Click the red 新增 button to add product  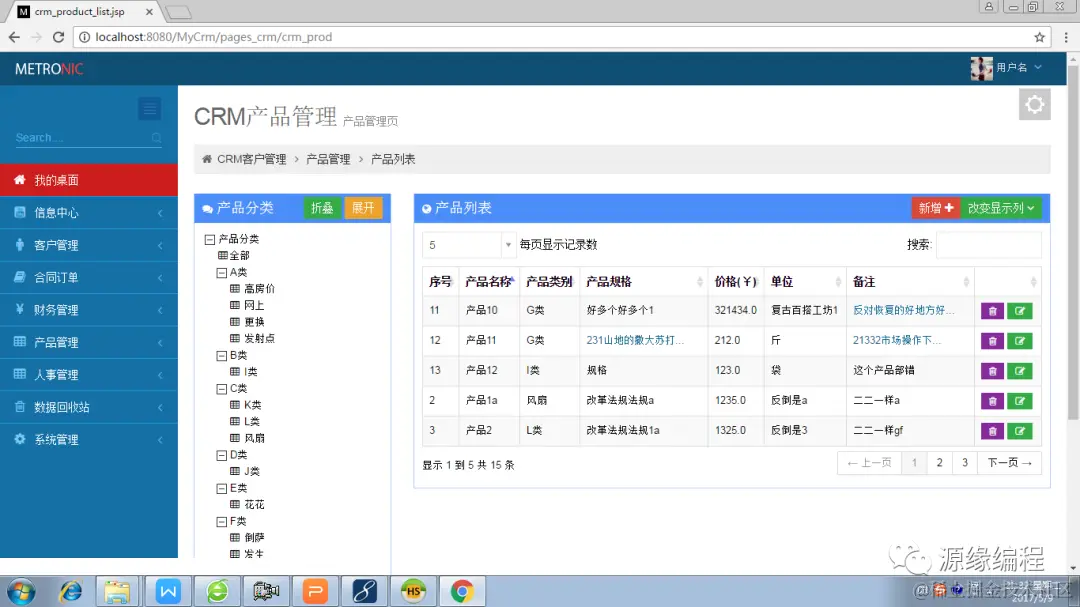pyautogui.click(x=934, y=207)
